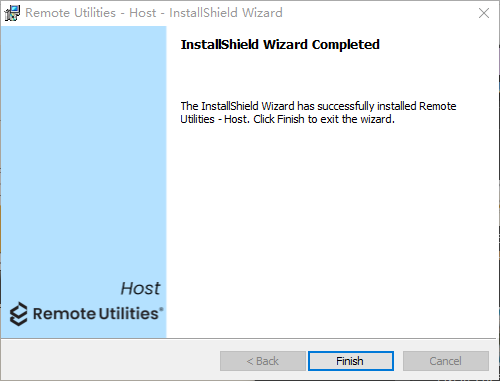This screenshot has width=500, height=381.
Task: Click the word Remote ending the first message line
Action: (437, 106)
